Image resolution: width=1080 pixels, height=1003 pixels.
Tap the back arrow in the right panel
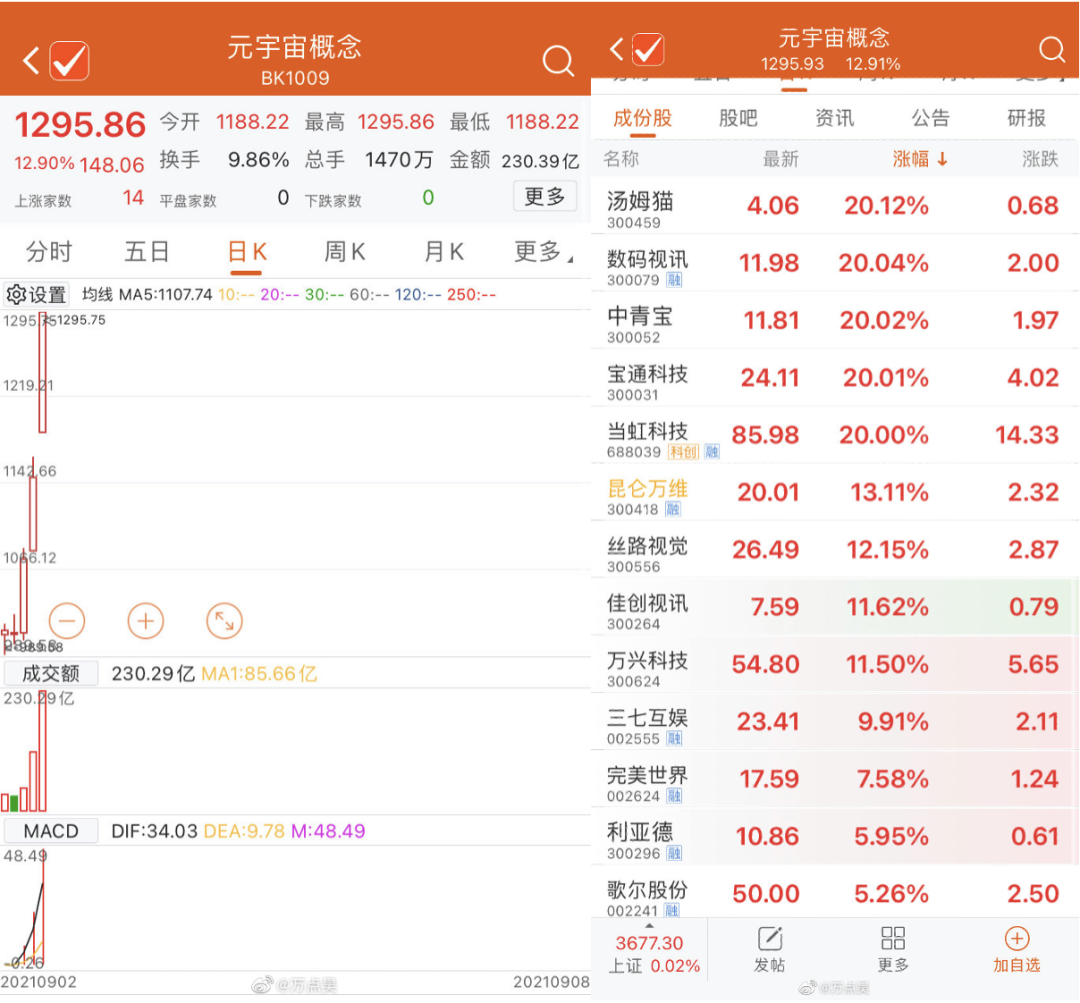point(616,49)
